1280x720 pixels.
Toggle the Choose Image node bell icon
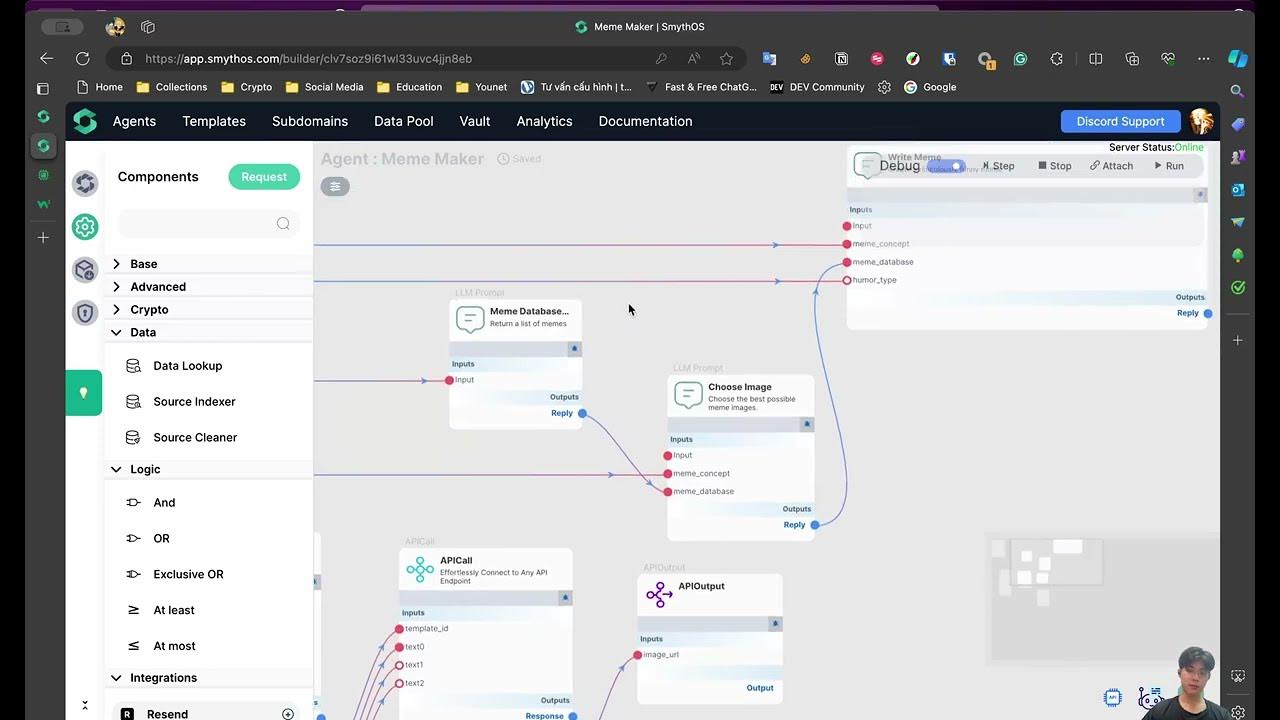click(x=807, y=424)
